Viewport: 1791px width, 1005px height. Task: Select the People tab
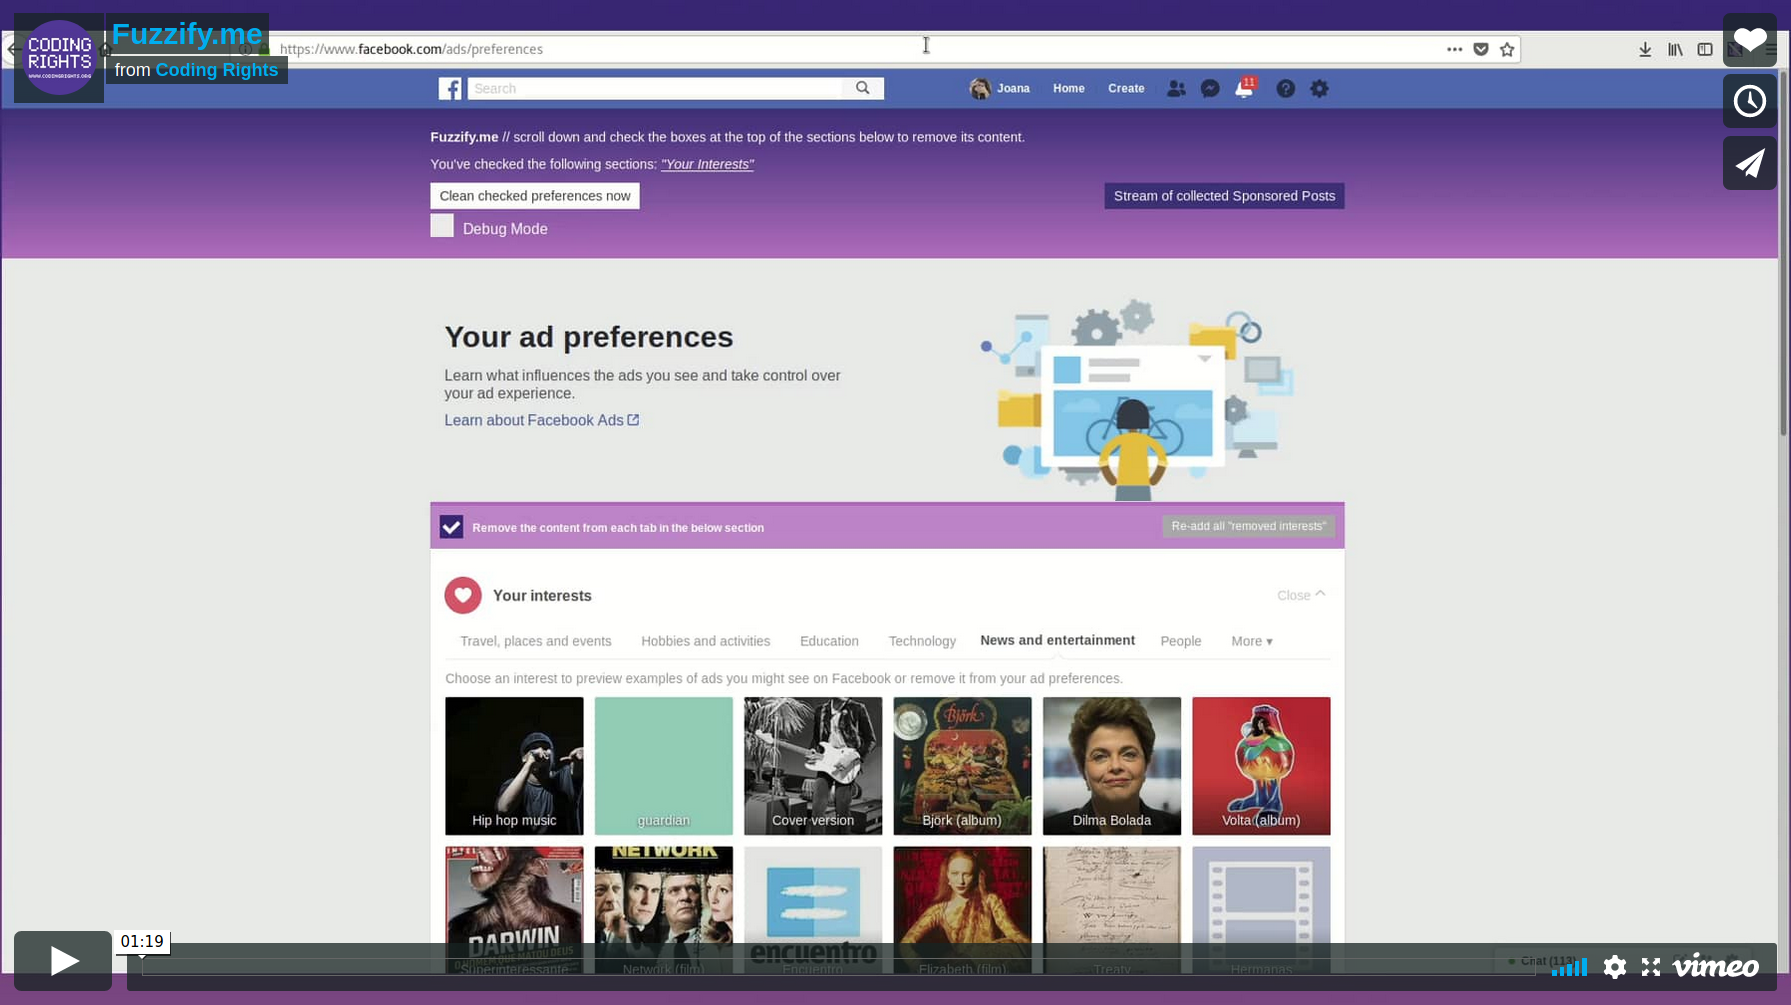pyautogui.click(x=1180, y=641)
